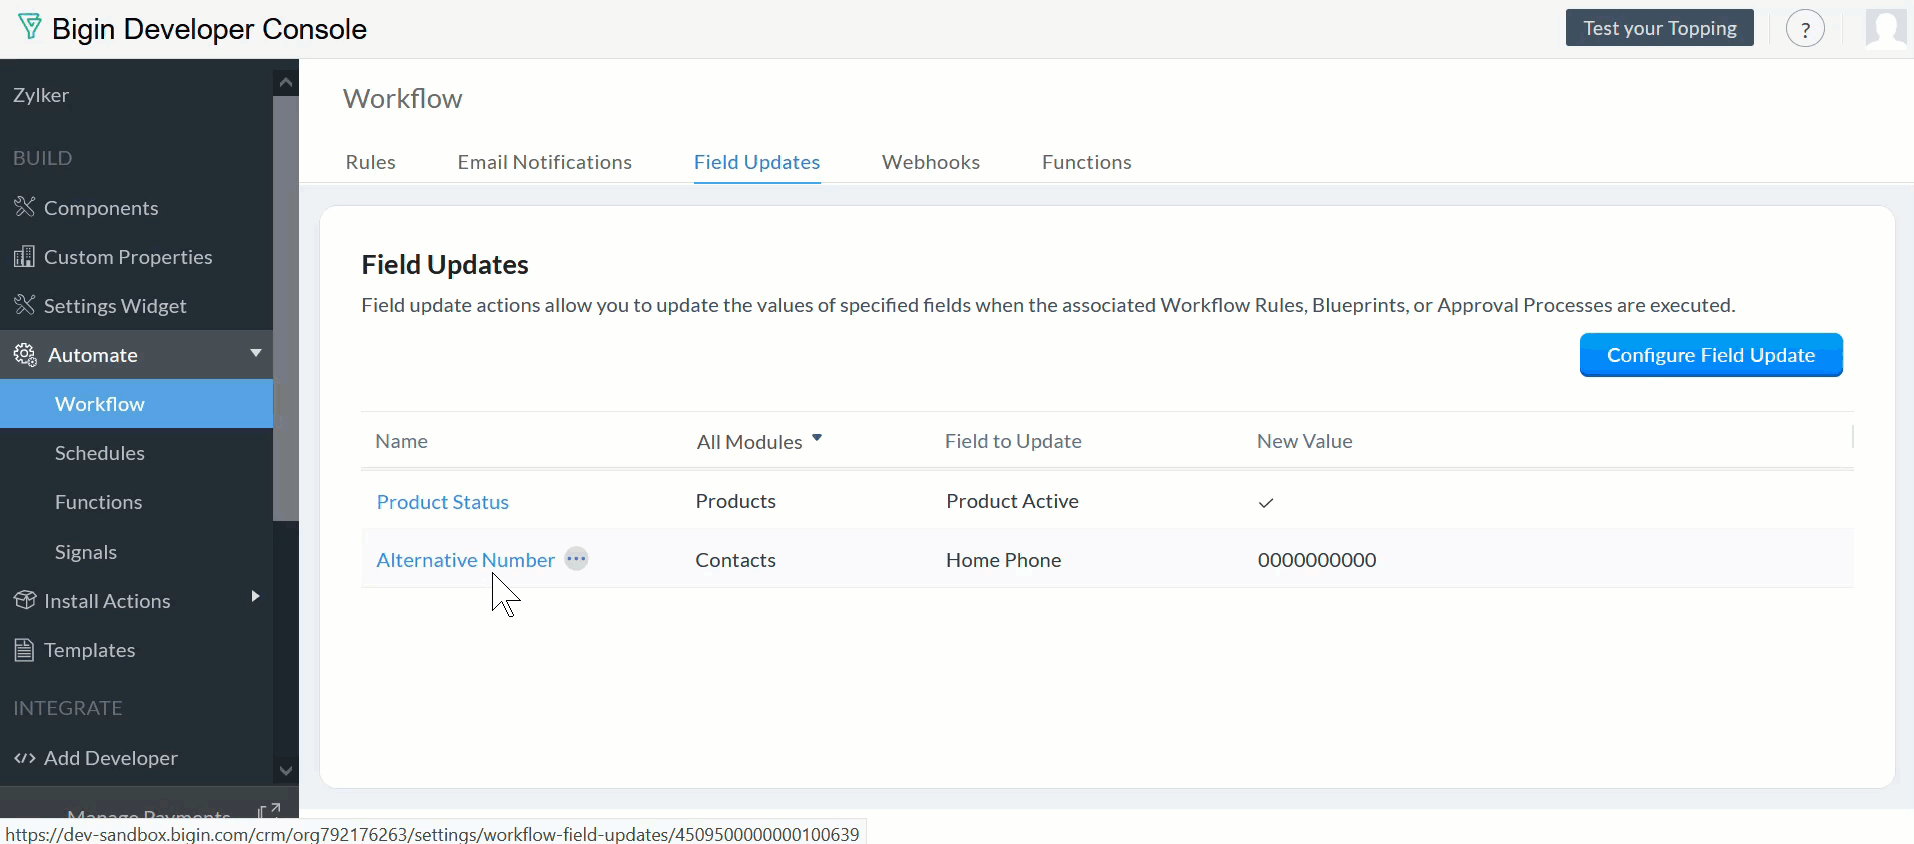Expand the Install Actions submenu arrow

click(x=256, y=597)
